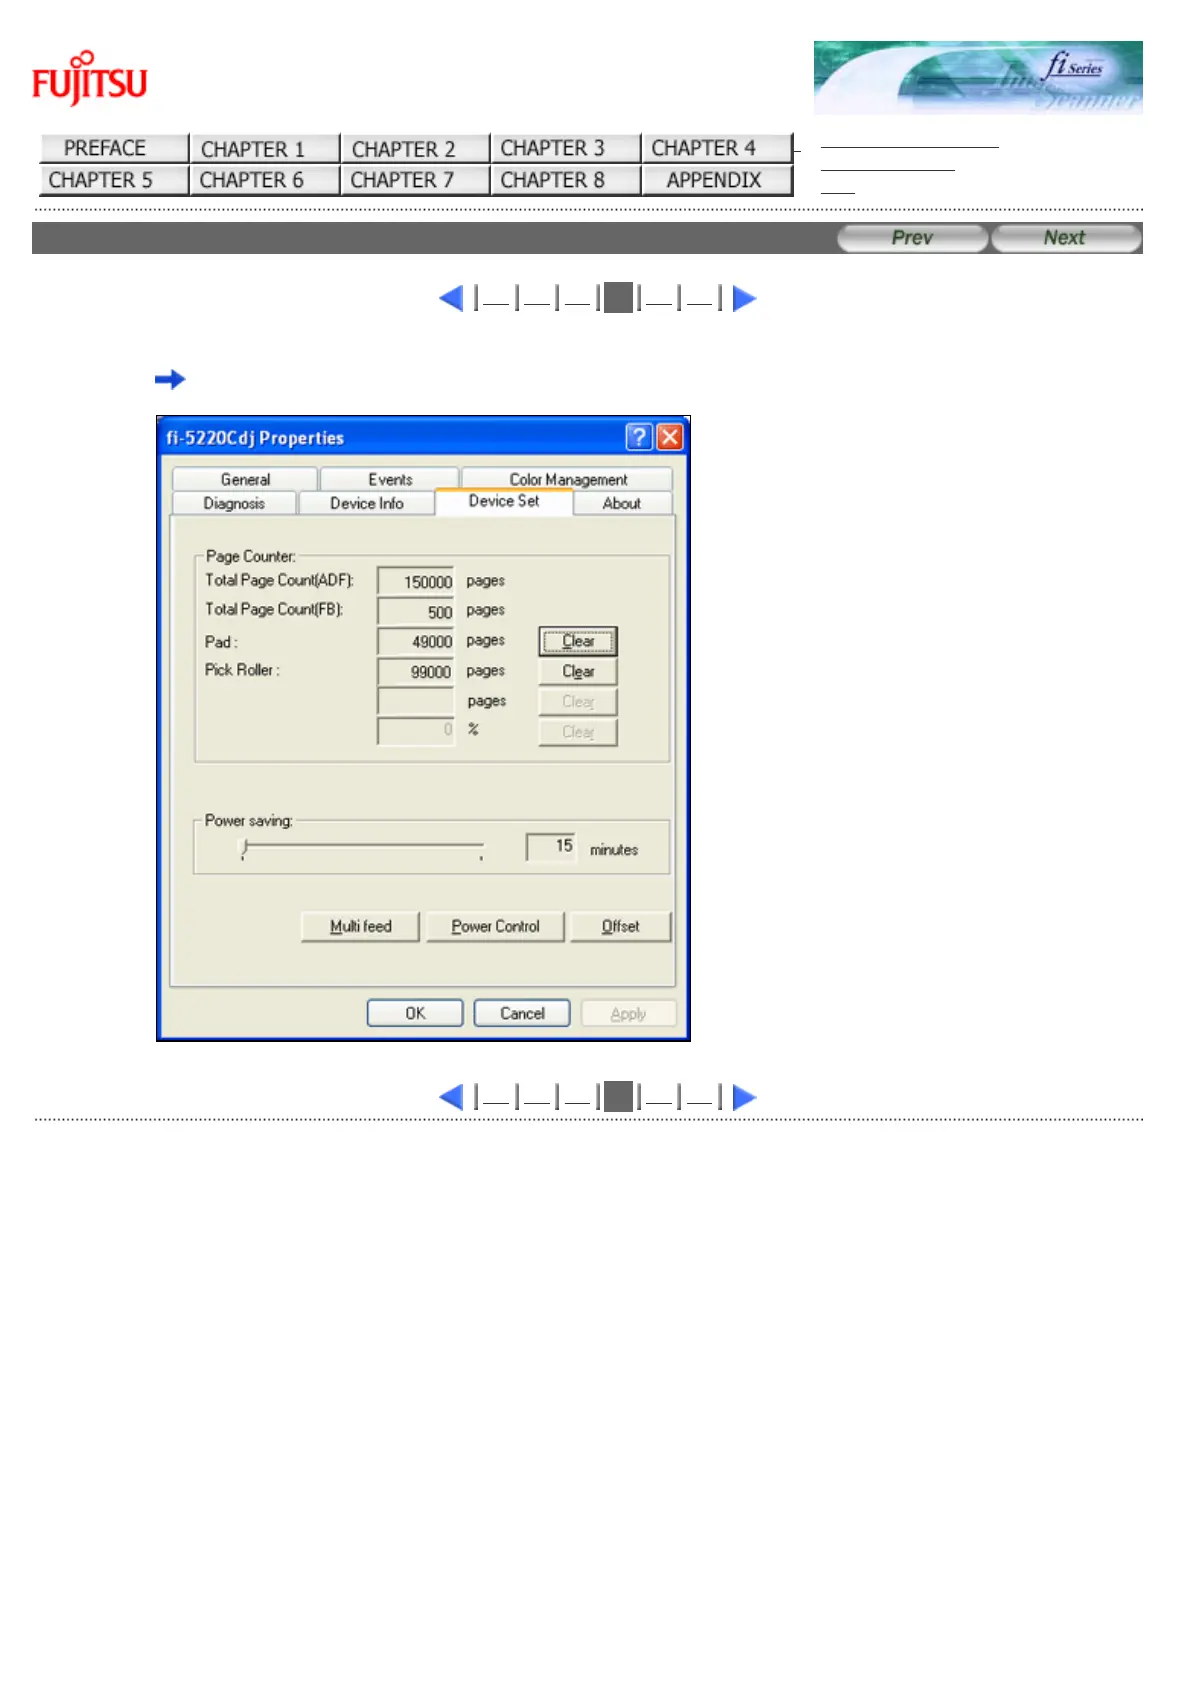The image size is (1190, 1684).
Task: Click the Power saving slider handle
Action: [244, 848]
